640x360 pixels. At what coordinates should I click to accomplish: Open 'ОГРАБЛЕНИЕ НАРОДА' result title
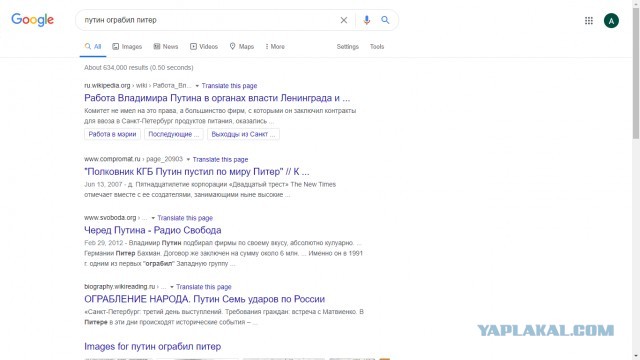pos(204,299)
